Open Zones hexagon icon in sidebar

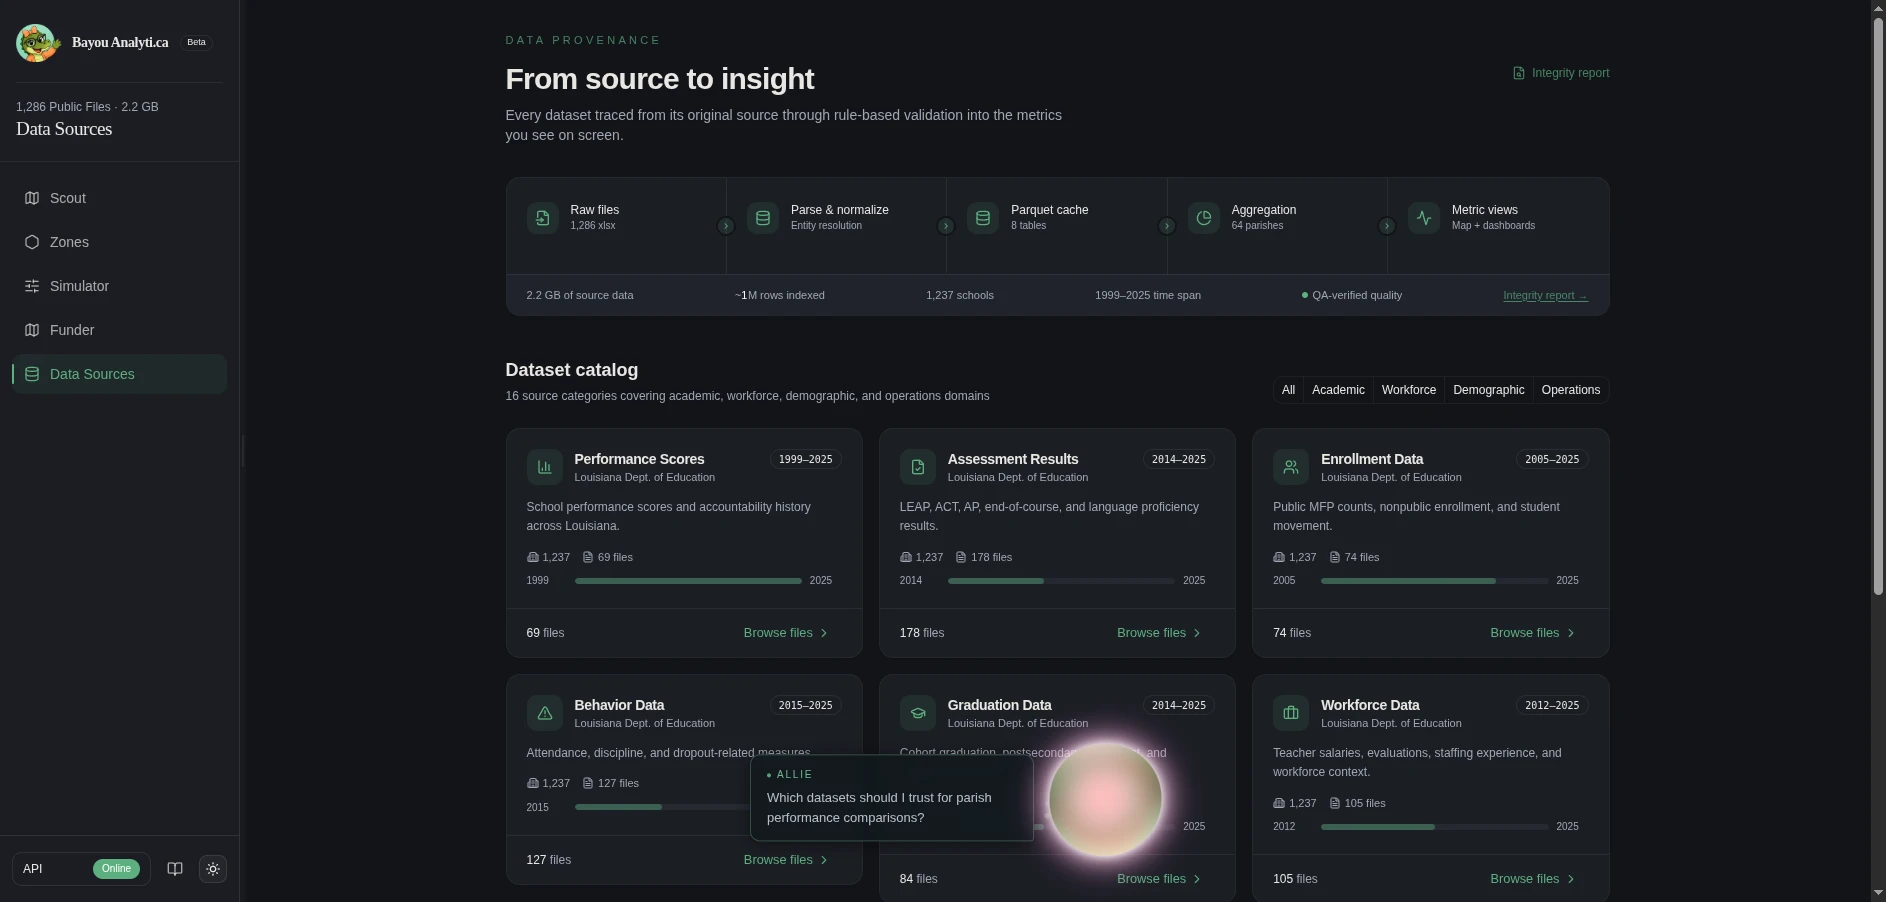pyautogui.click(x=32, y=242)
